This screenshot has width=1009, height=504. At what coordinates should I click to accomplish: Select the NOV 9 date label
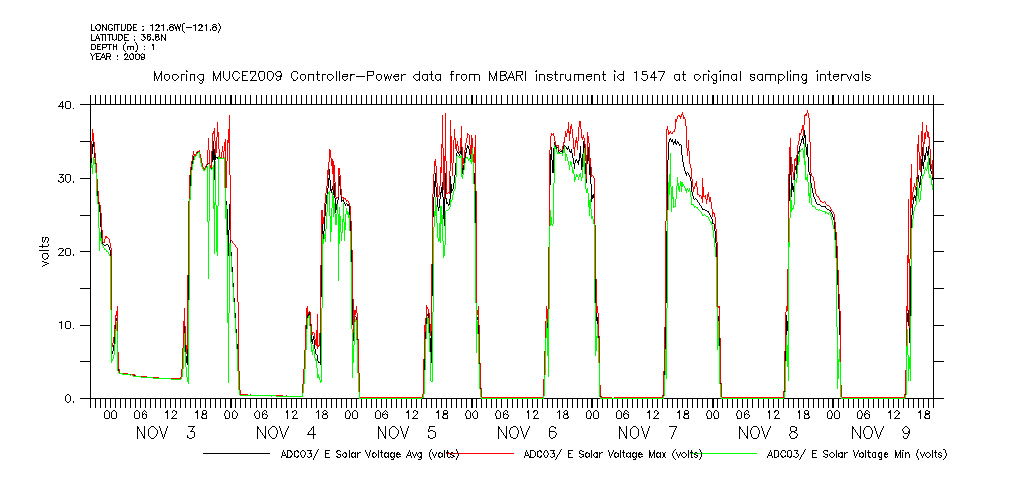click(x=884, y=433)
